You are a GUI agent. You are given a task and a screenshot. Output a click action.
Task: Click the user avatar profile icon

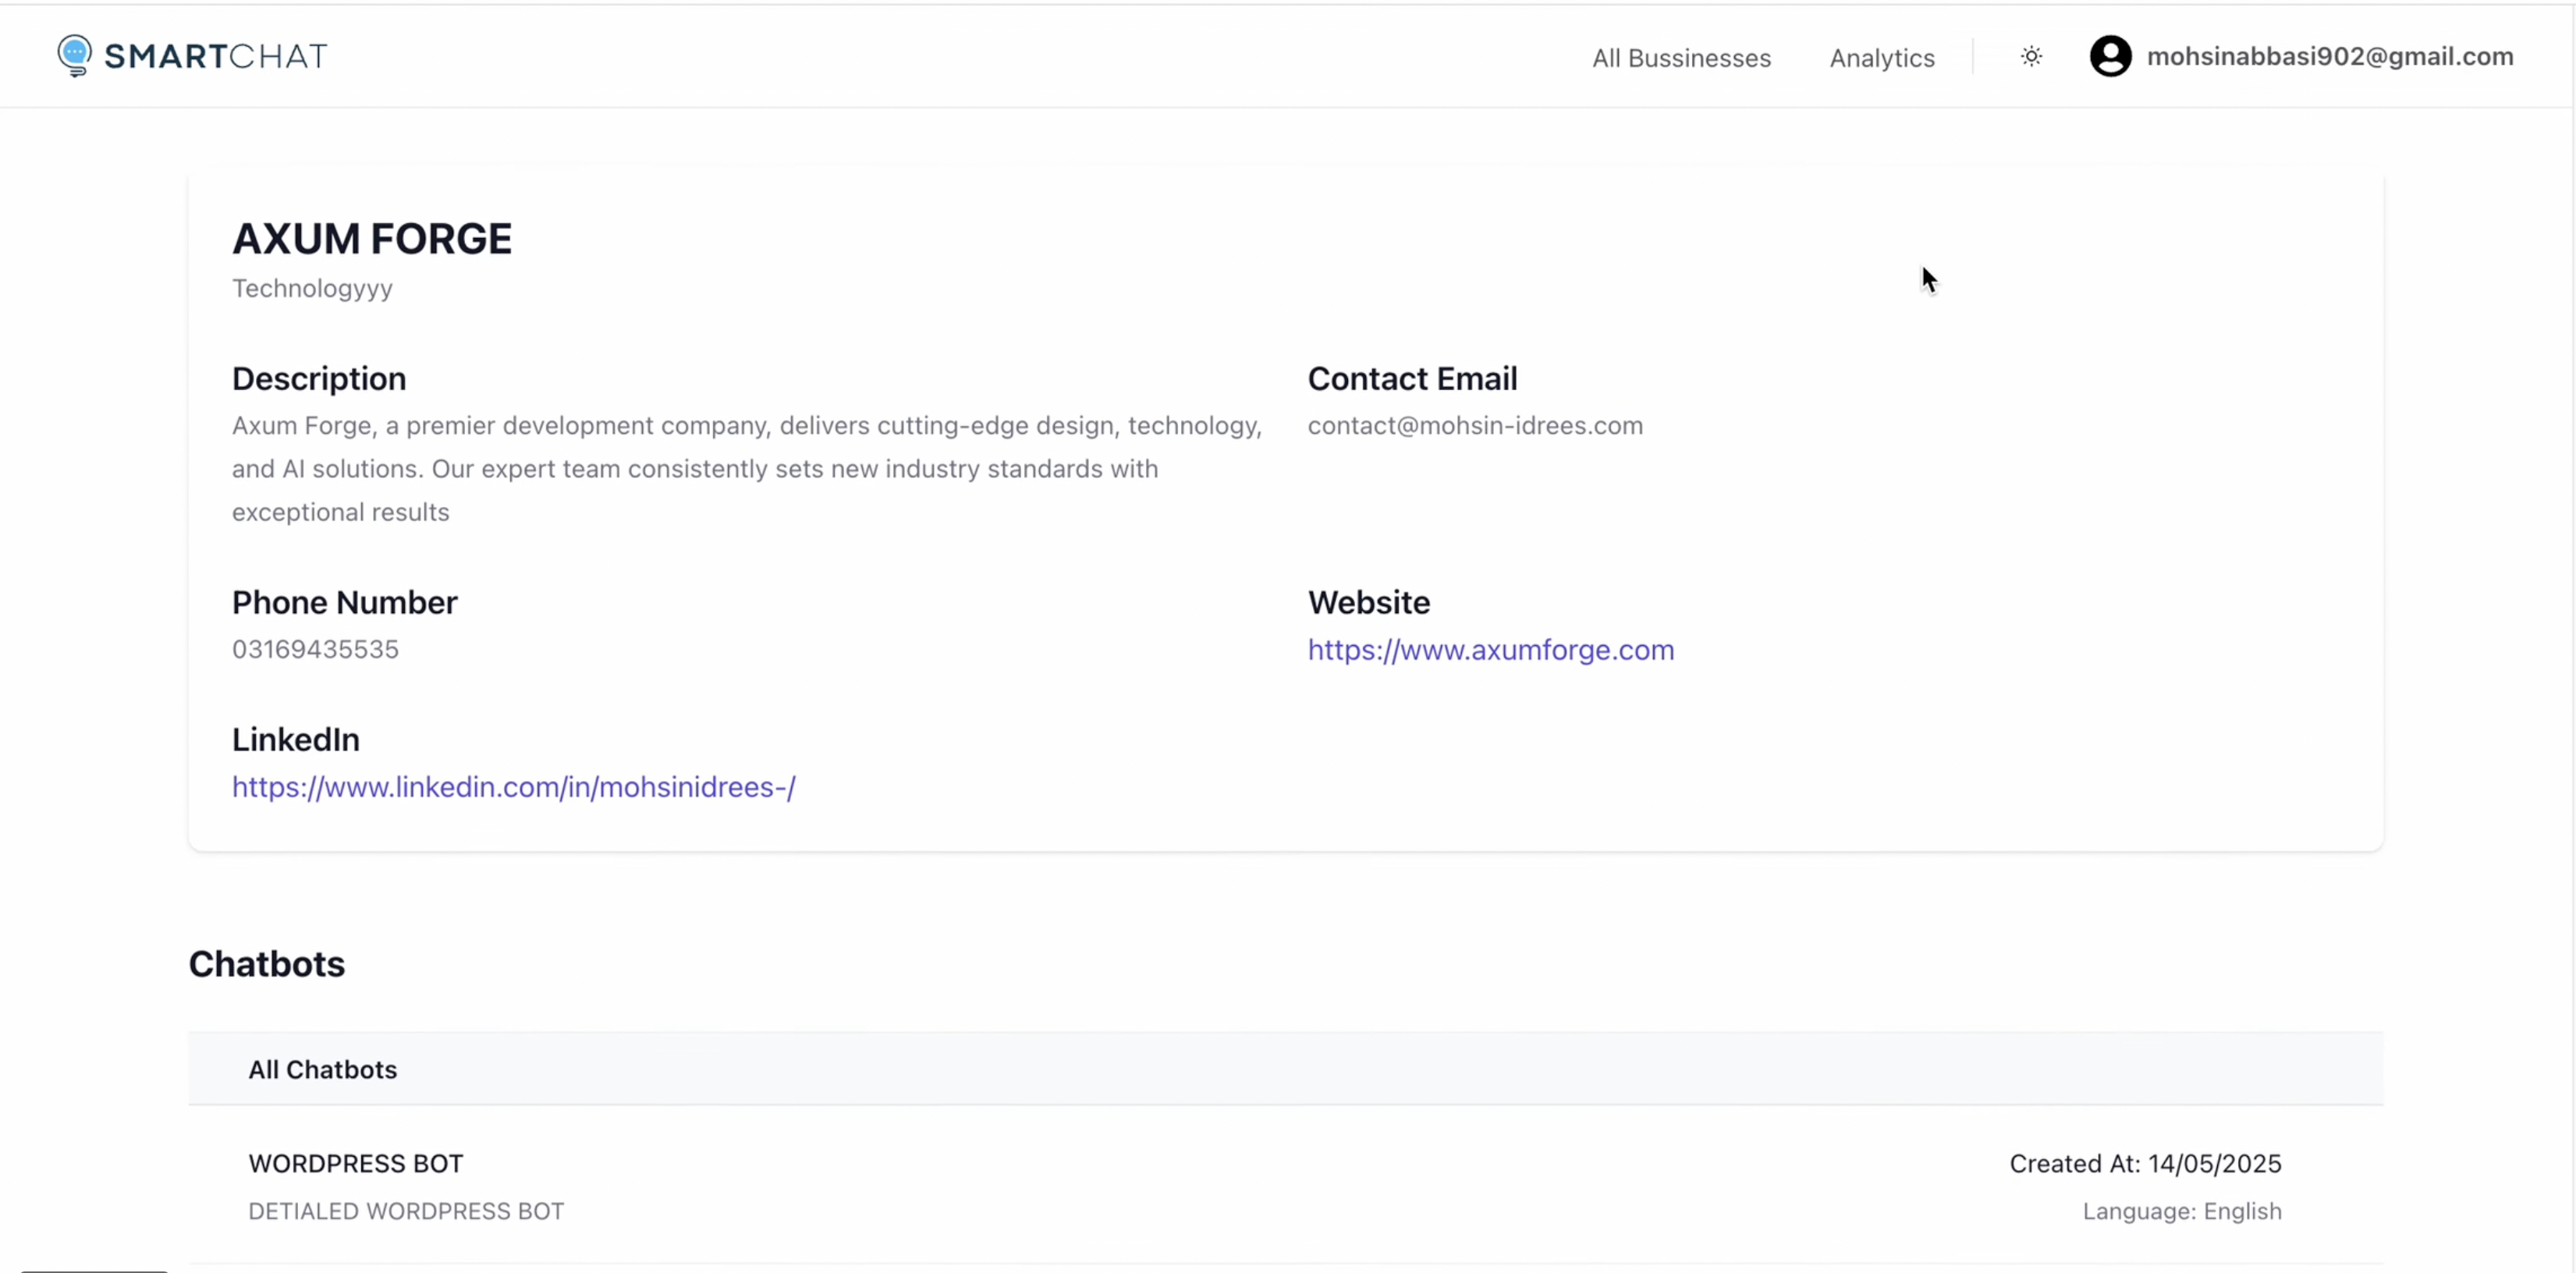[x=2110, y=57]
